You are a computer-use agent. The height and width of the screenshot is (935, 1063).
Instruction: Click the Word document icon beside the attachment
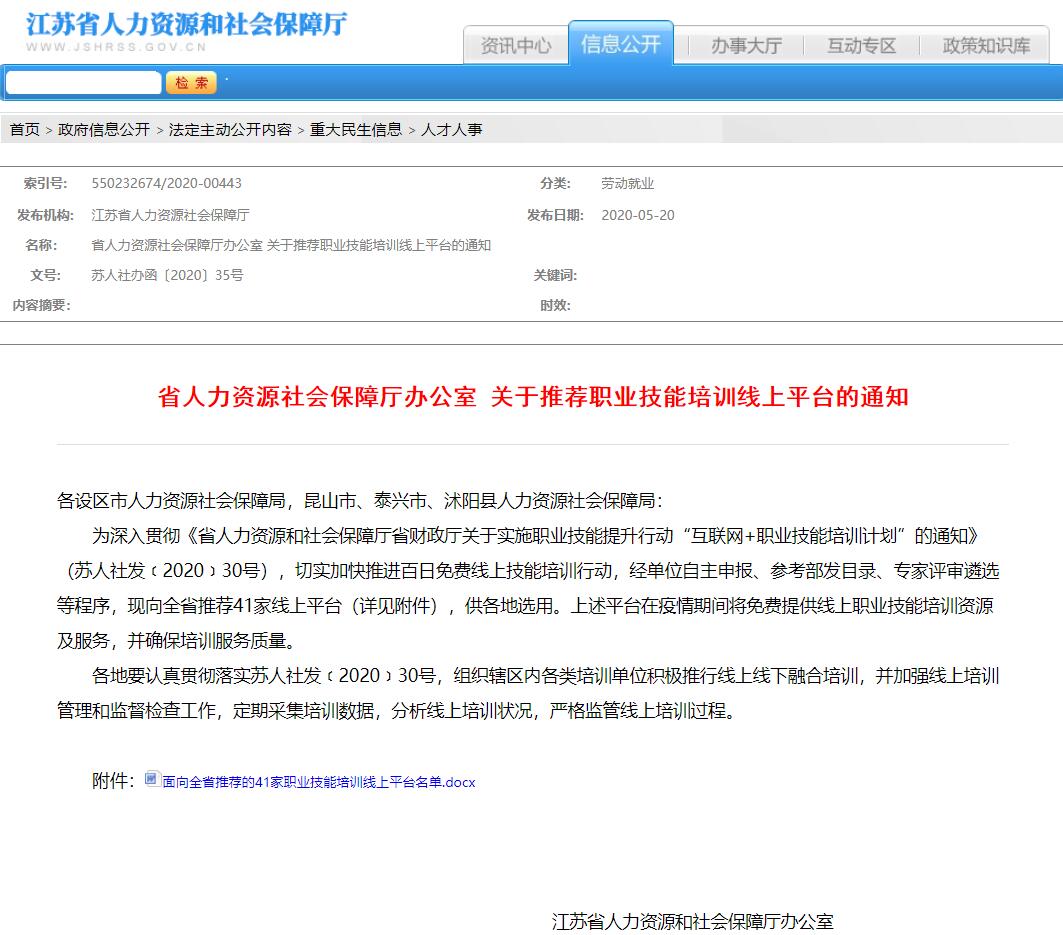(152, 780)
